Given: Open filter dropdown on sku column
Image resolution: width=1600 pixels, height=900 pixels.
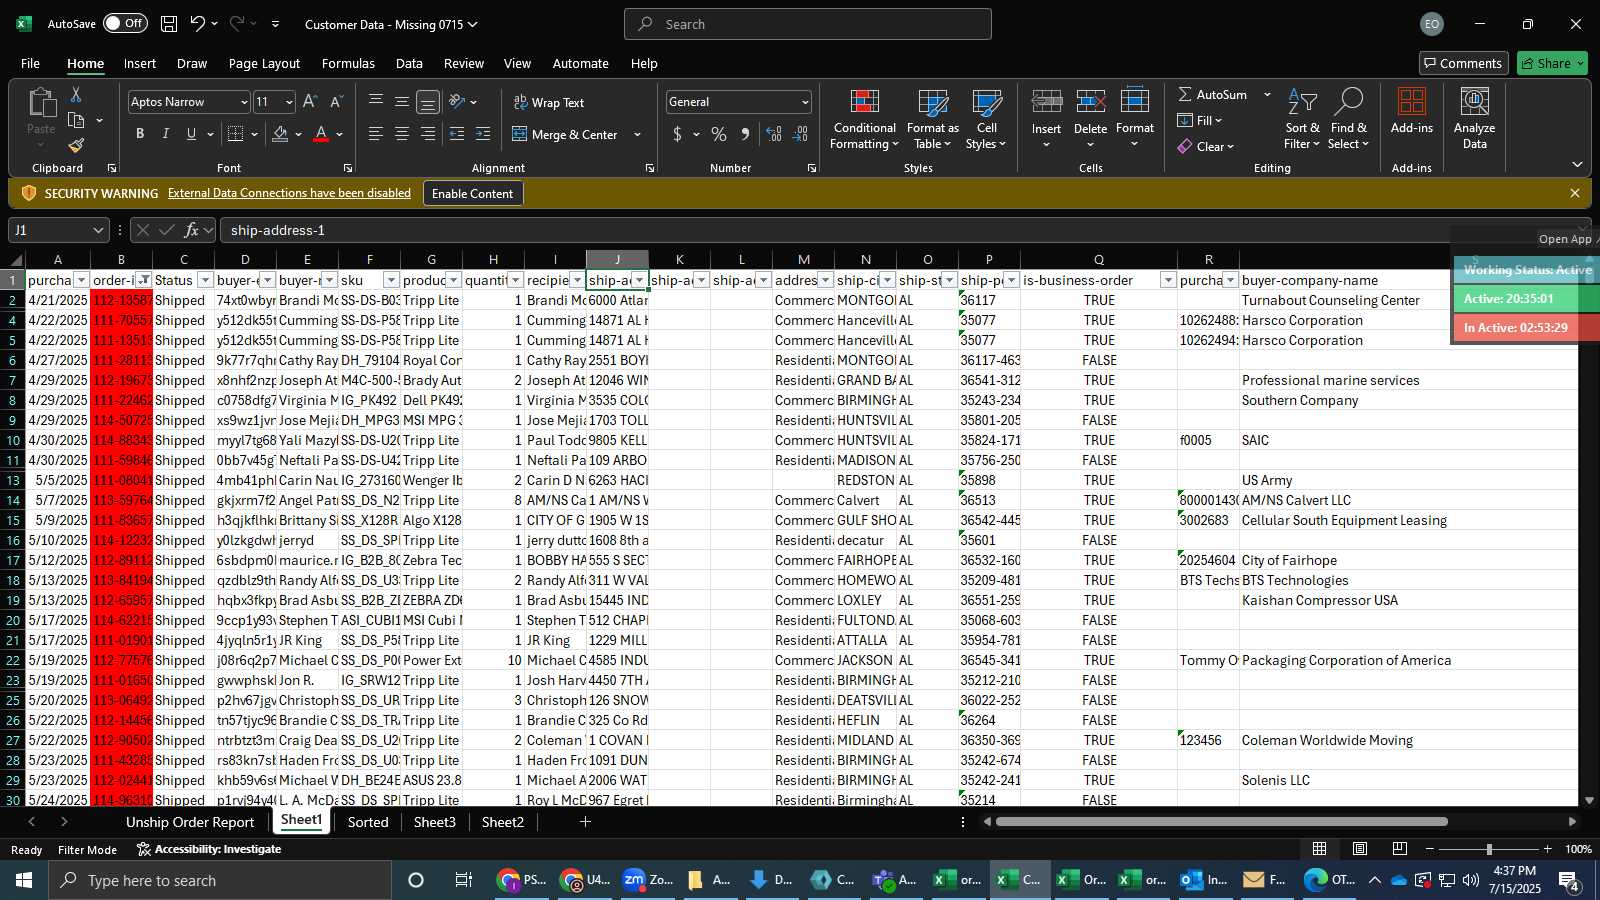Looking at the screenshot, I should (391, 280).
